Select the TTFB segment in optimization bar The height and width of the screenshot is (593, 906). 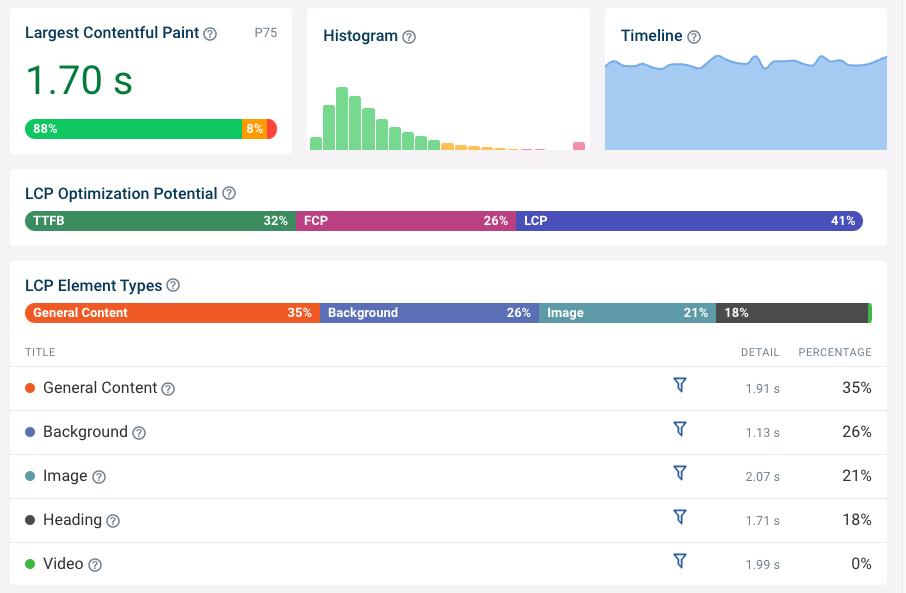(x=160, y=220)
